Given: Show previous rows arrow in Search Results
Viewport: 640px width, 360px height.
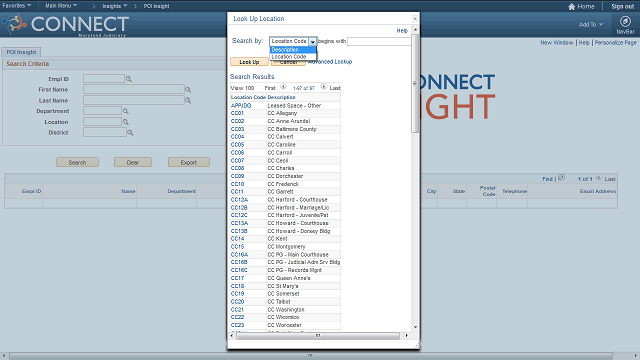Looking at the screenshot, I should pyautogui.click(x=283, y=87).
